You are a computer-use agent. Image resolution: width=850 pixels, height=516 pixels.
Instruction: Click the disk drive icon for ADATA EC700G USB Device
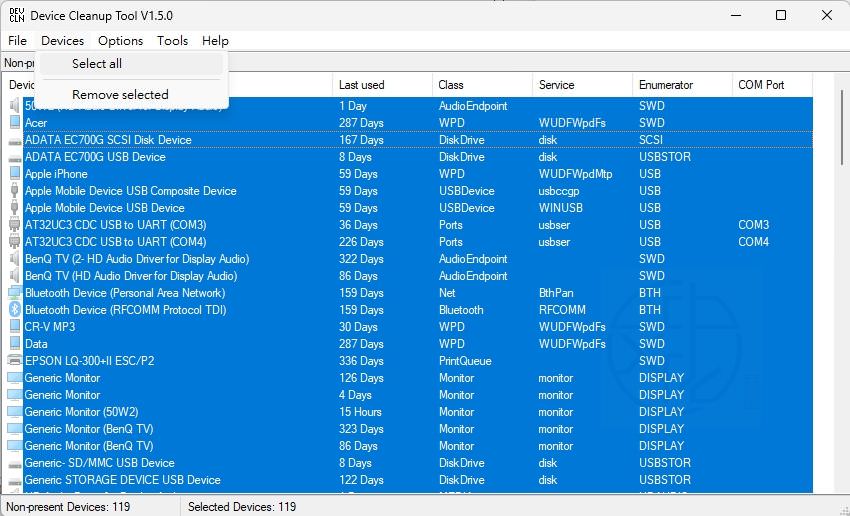coord(14,157)
